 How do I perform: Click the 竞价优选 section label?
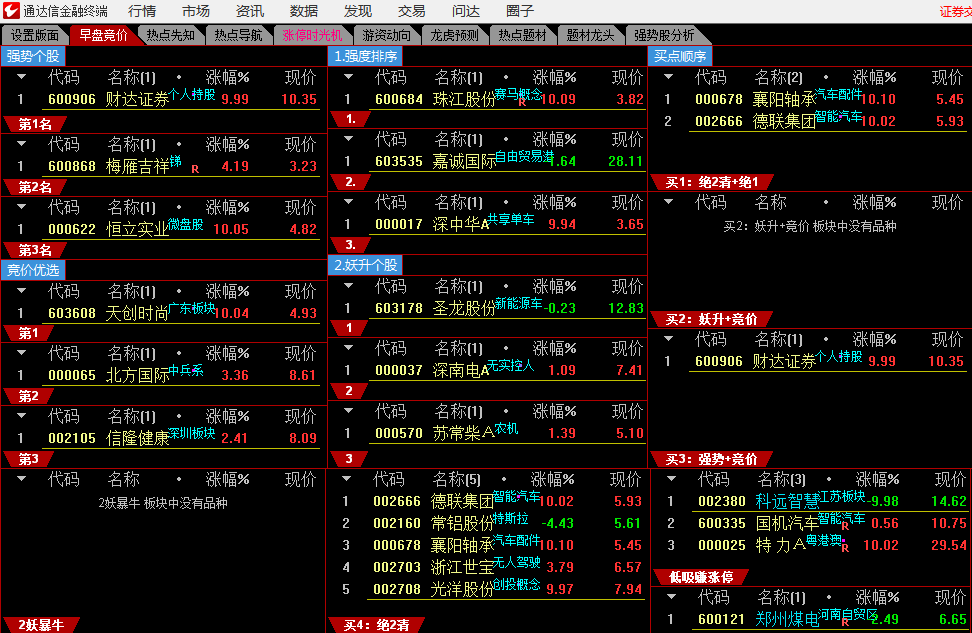(x=33, y=270)
